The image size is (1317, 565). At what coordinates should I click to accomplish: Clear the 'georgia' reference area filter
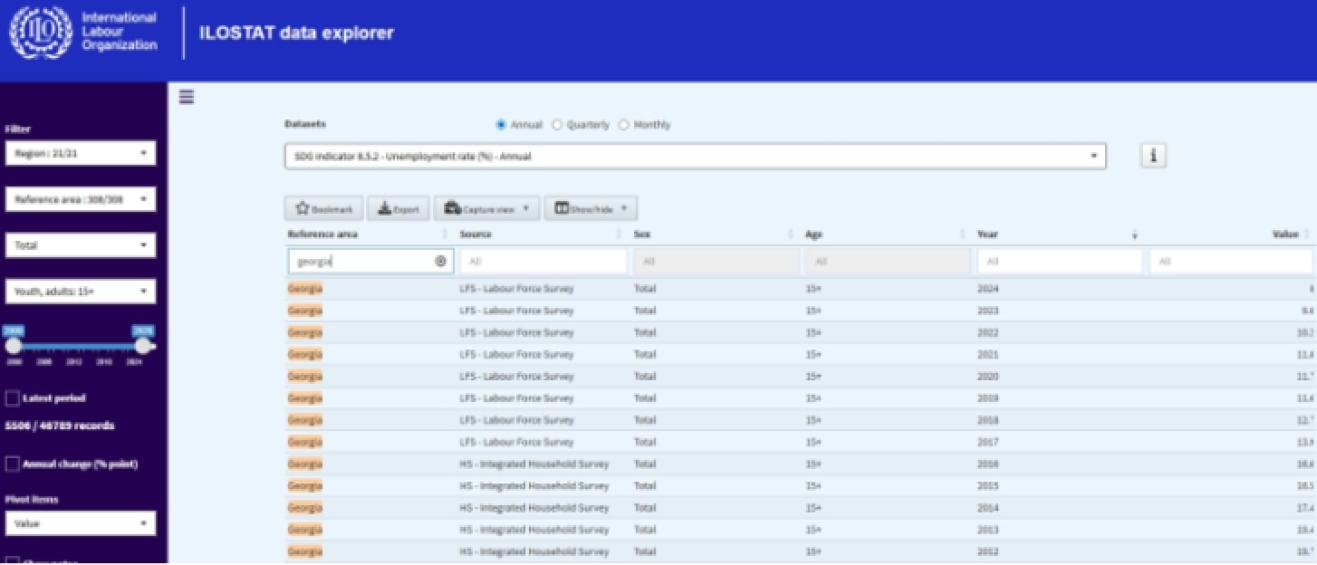pos(440,261)
